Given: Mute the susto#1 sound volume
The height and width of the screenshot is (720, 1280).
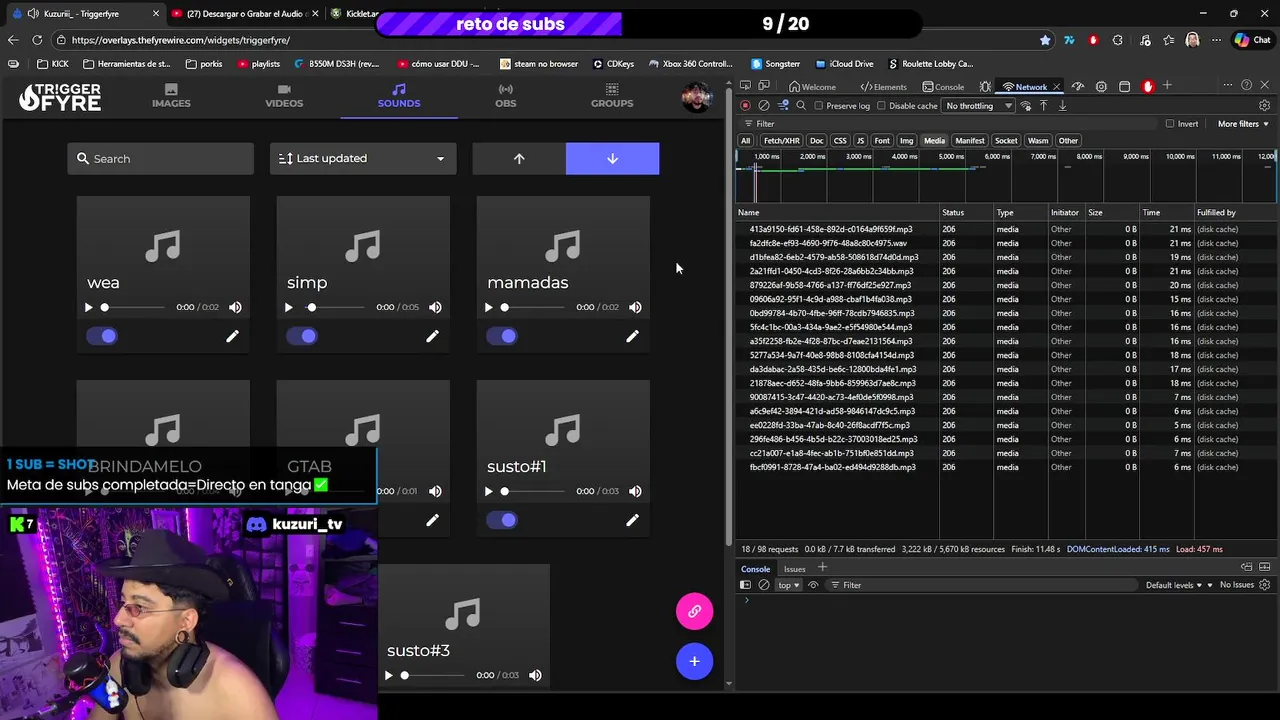Looking at the screenshot, I should (635, 492).
